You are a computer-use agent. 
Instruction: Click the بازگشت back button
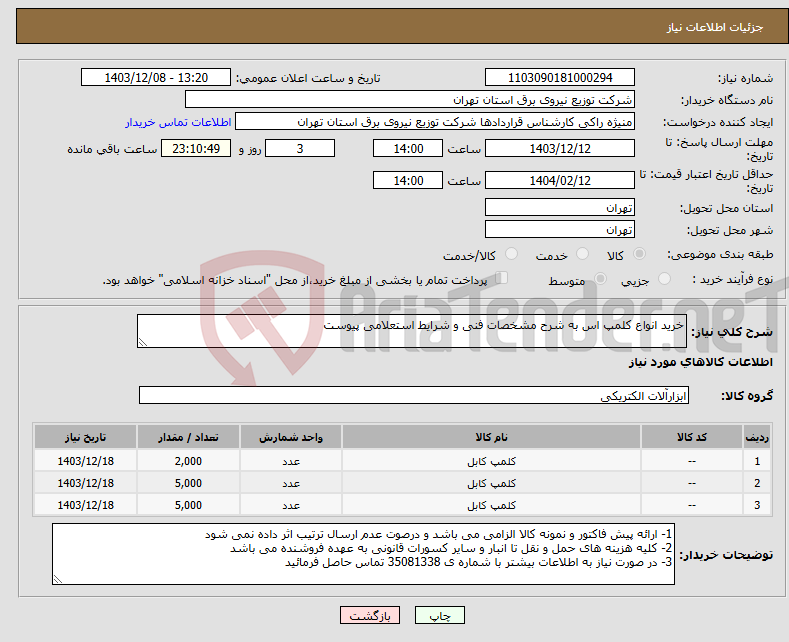tap(370, 615)
